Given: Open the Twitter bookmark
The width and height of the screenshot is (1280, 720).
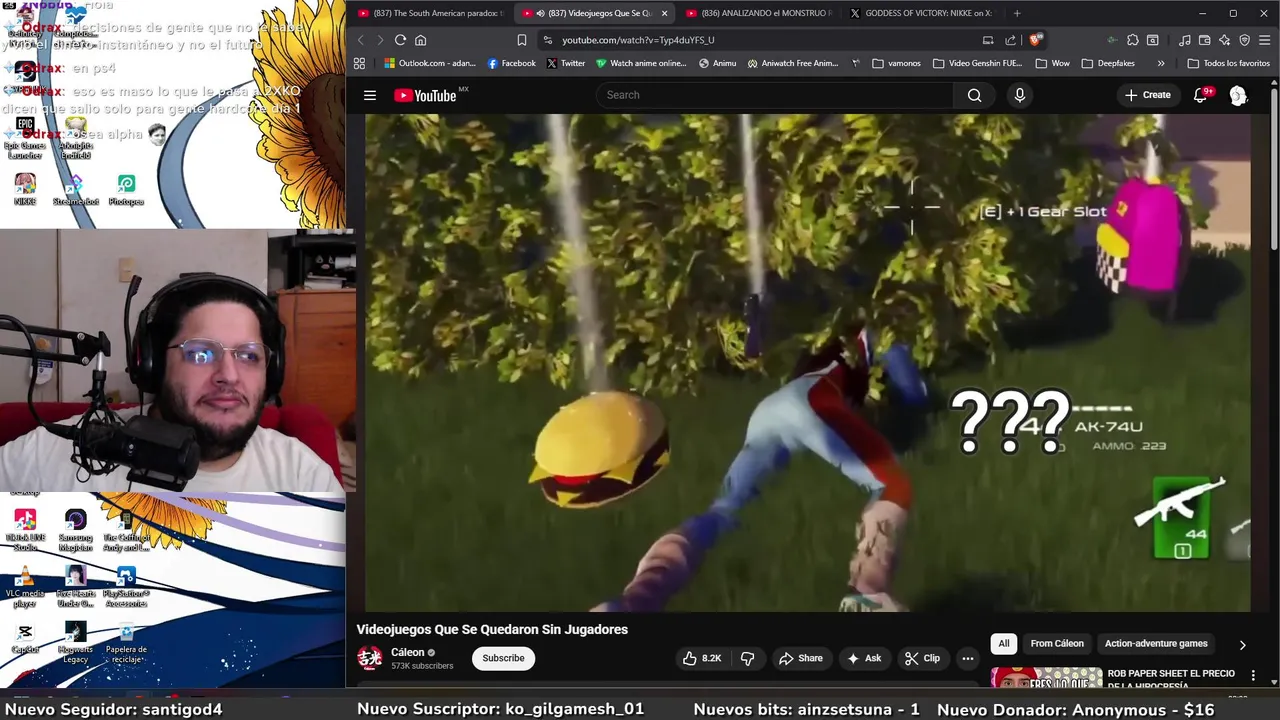Looking at the screenshot, I should click(565, 63).
